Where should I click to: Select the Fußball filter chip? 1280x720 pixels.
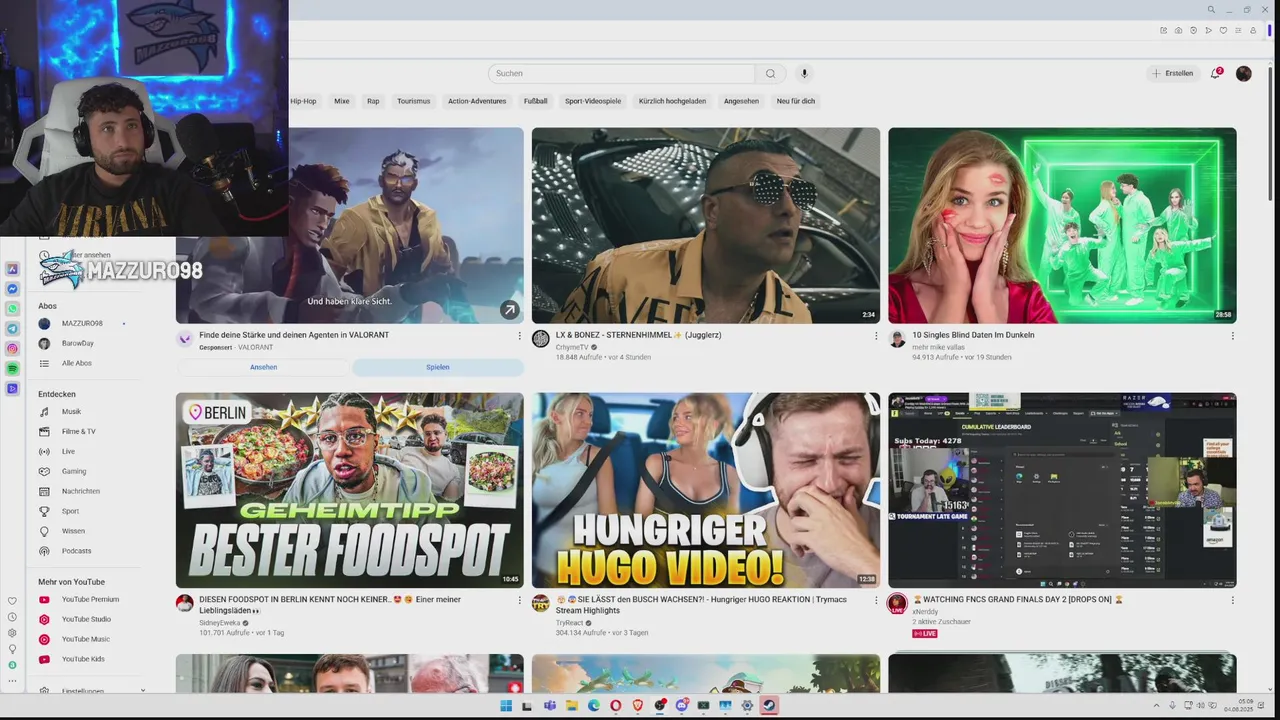(x=536, y=101)
